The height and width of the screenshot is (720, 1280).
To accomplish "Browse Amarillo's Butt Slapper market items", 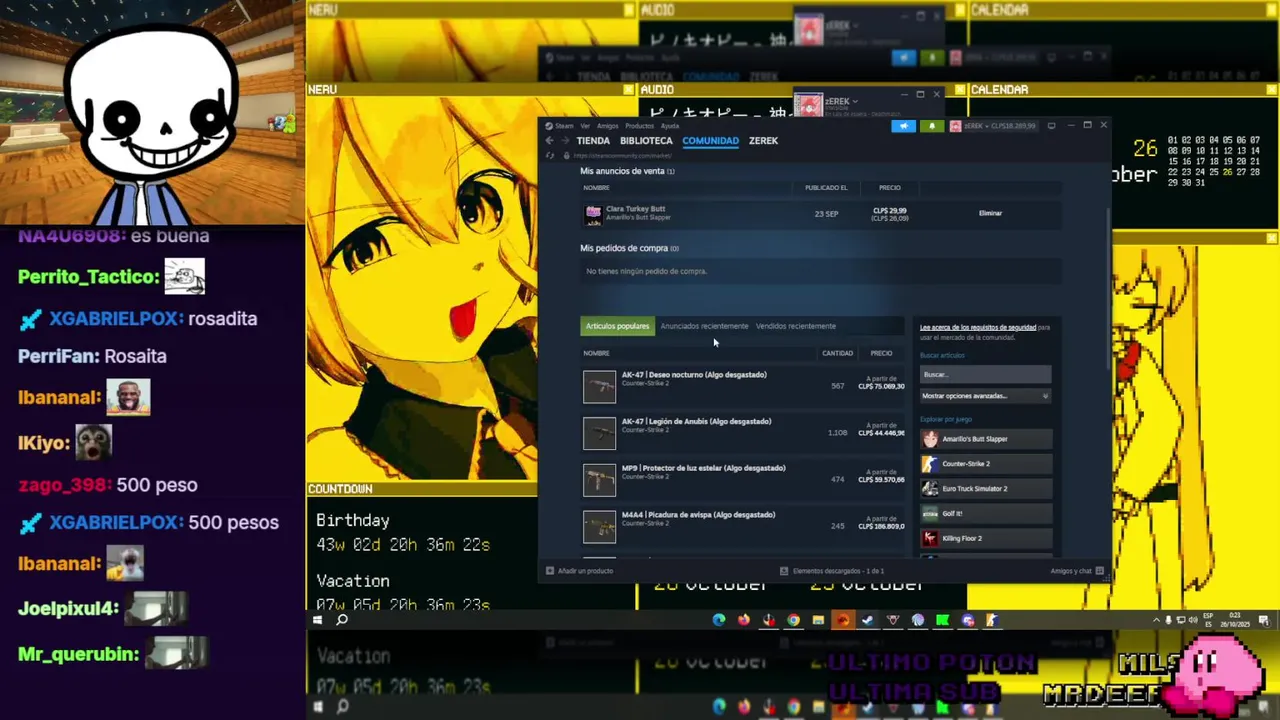I will (x=986, y=439).
